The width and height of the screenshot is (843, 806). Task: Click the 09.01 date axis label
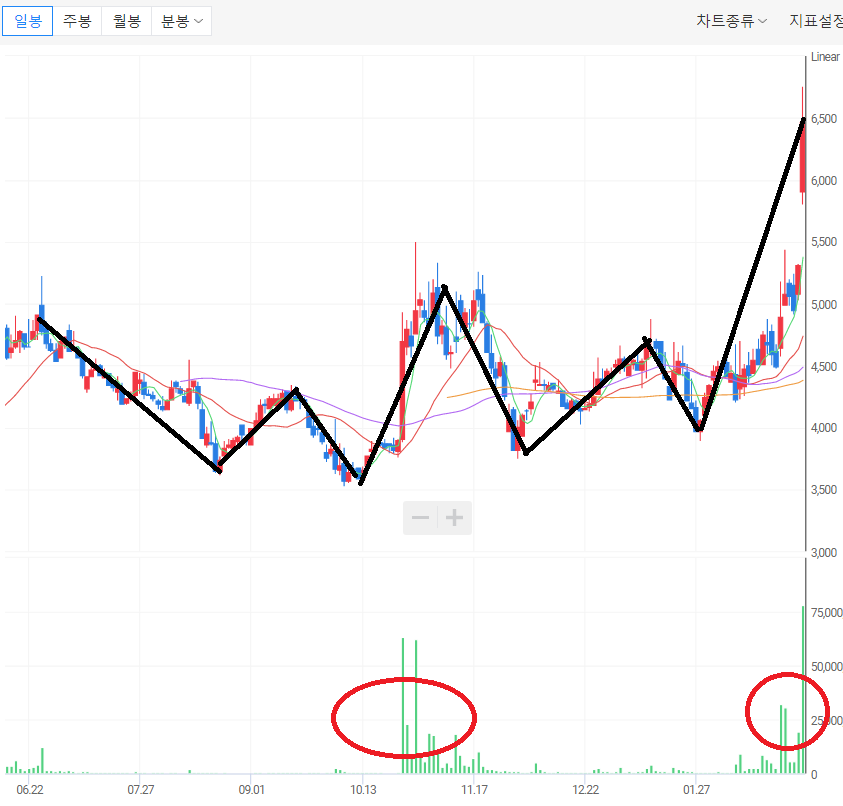tap(252, 790)
